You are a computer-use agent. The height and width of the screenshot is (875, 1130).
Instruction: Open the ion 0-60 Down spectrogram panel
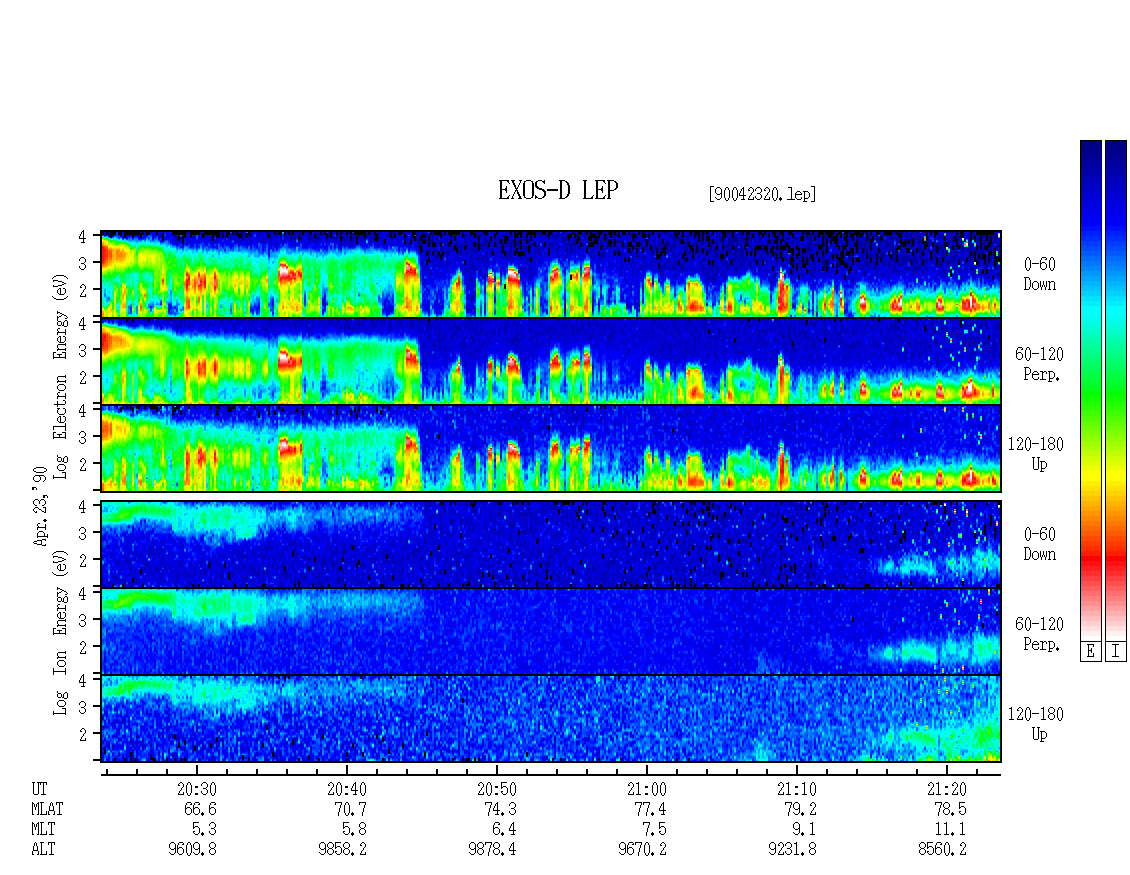point(551,543)
